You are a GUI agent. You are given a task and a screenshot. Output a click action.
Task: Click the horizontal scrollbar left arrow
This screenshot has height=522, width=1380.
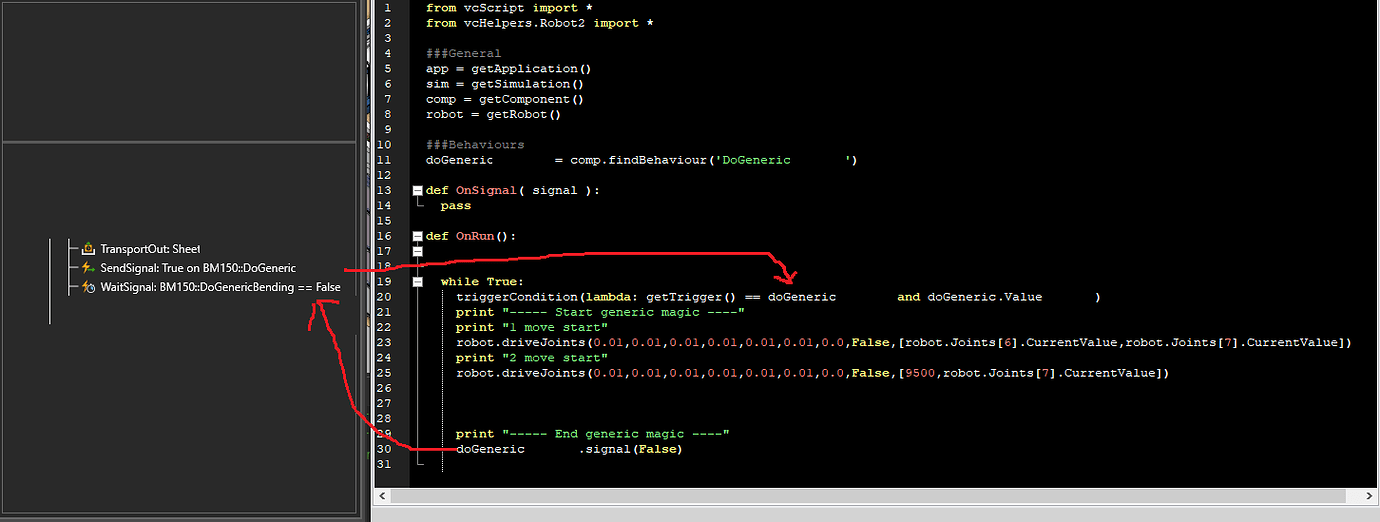(x=383, y=496)
